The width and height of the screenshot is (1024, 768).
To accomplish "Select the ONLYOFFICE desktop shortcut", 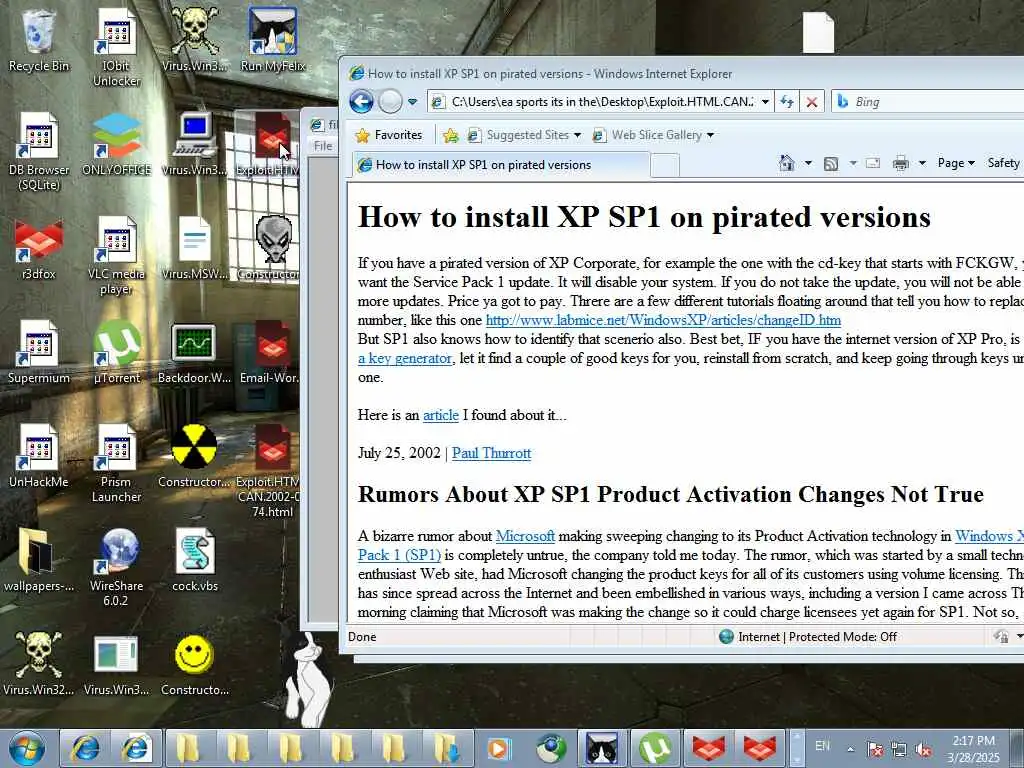I will (116, 144).
